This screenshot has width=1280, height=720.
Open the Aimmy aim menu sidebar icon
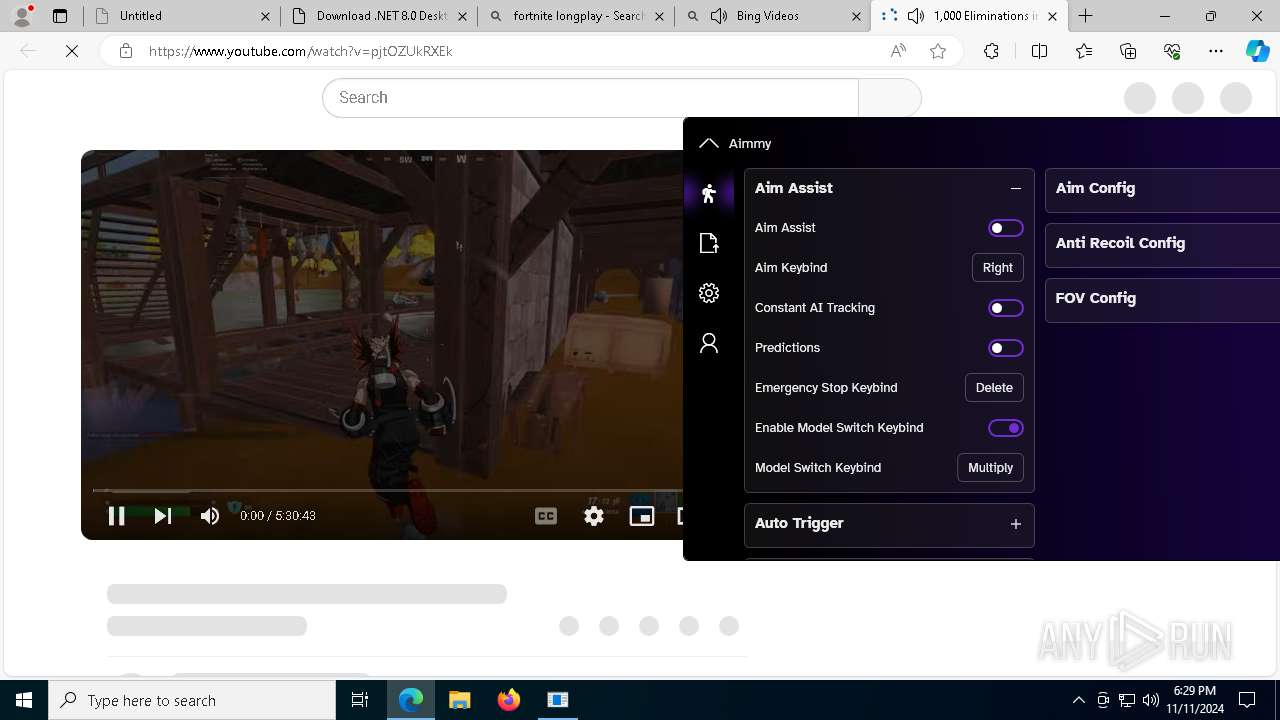click(x=709, y=193)
